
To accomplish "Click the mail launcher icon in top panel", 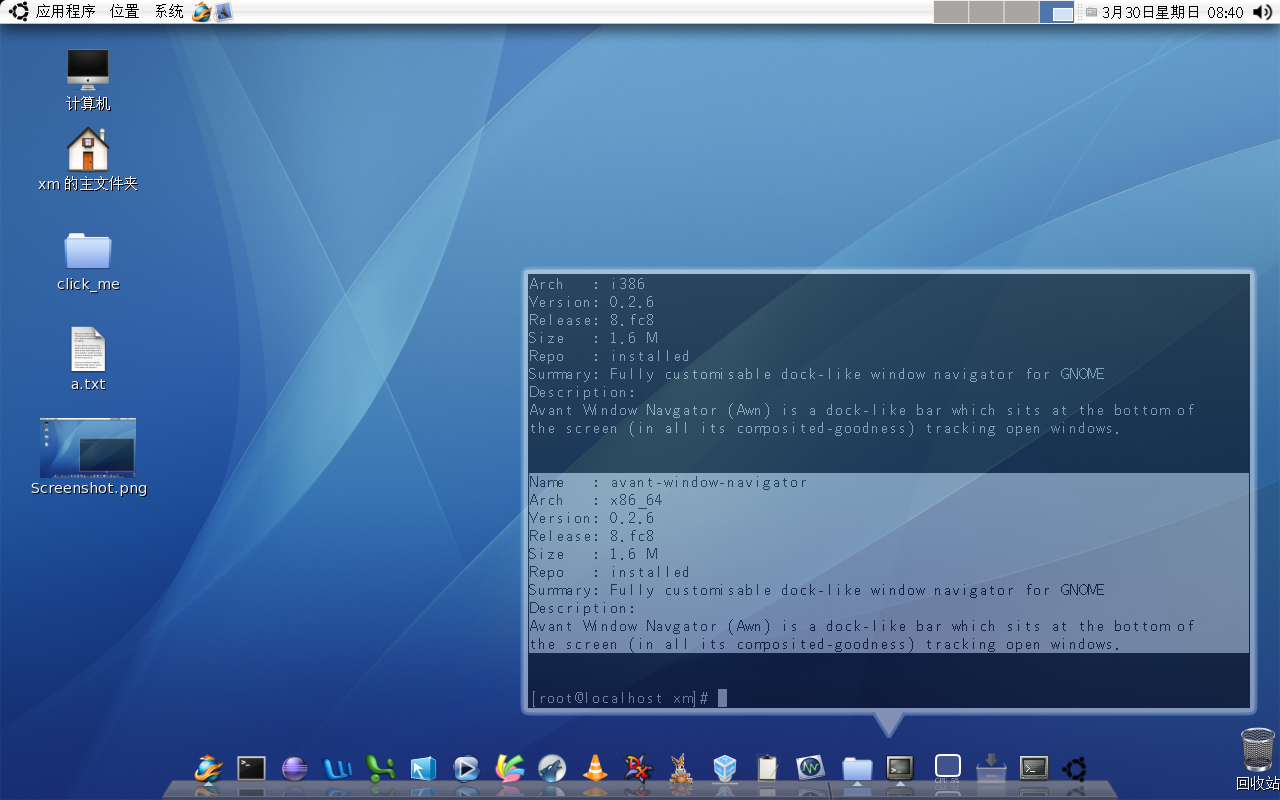I will (223, 12).
